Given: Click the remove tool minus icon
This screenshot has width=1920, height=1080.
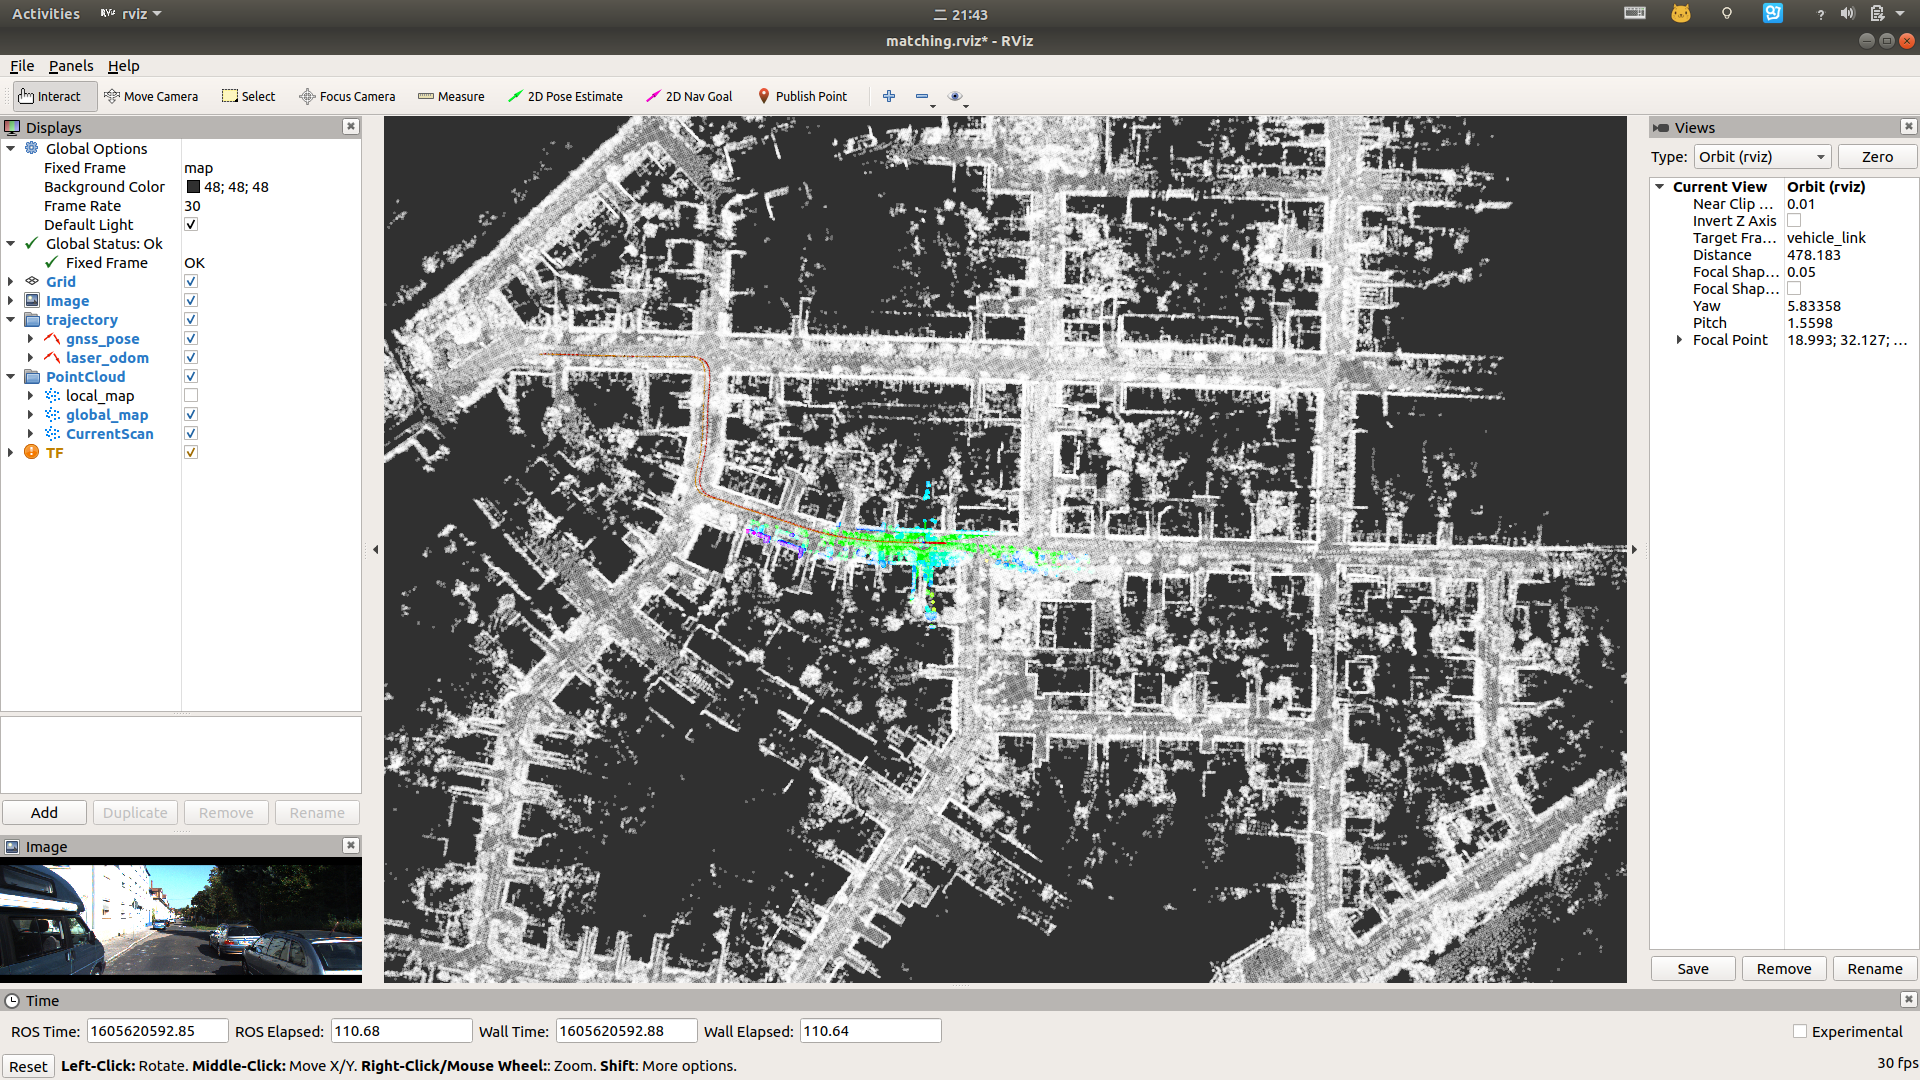Looking at the screenshot, I should 922,96.
